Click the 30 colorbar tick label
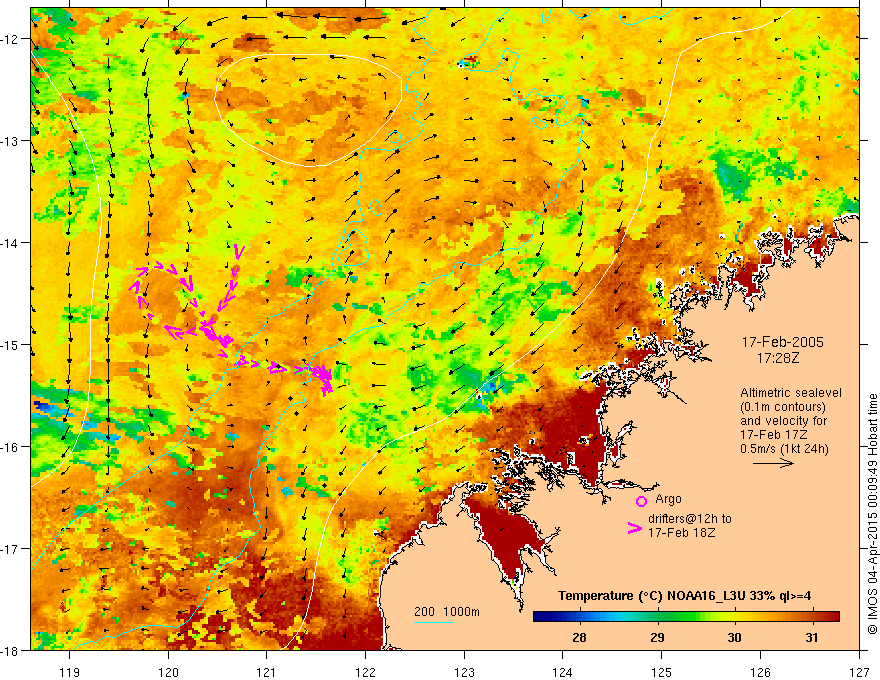 tap(734, 637)
